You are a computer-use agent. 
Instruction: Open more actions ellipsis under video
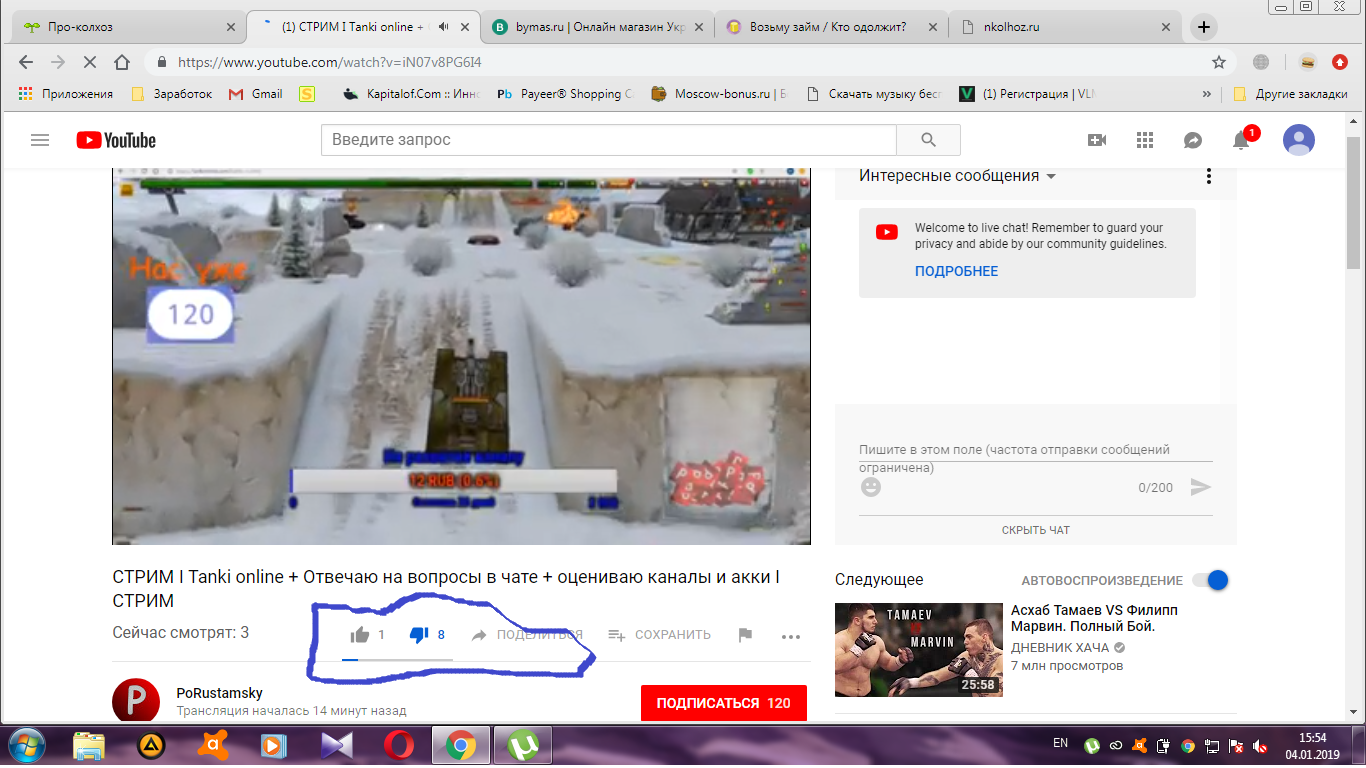point(791,636)
